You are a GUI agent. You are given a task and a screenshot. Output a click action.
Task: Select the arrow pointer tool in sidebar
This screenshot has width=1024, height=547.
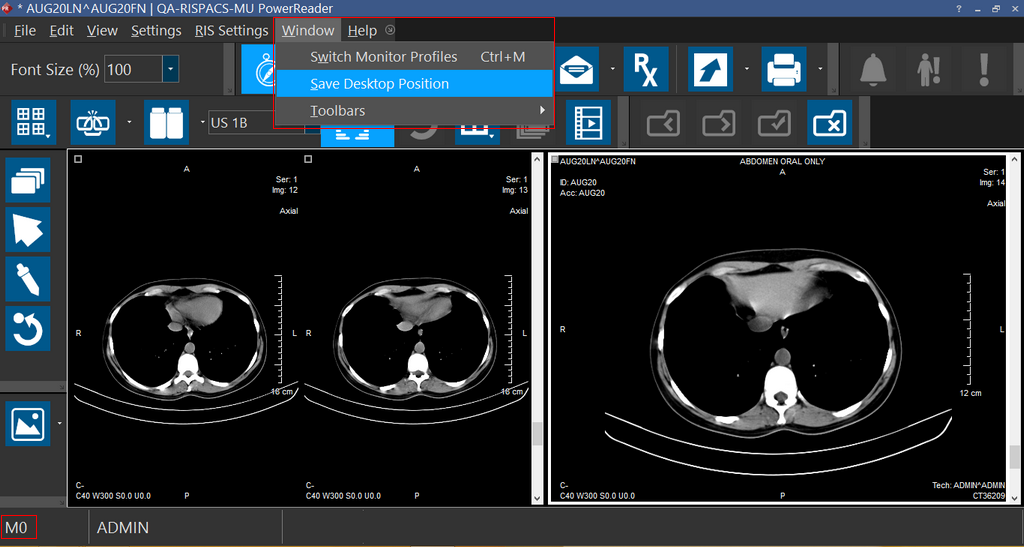coord(28,230)
